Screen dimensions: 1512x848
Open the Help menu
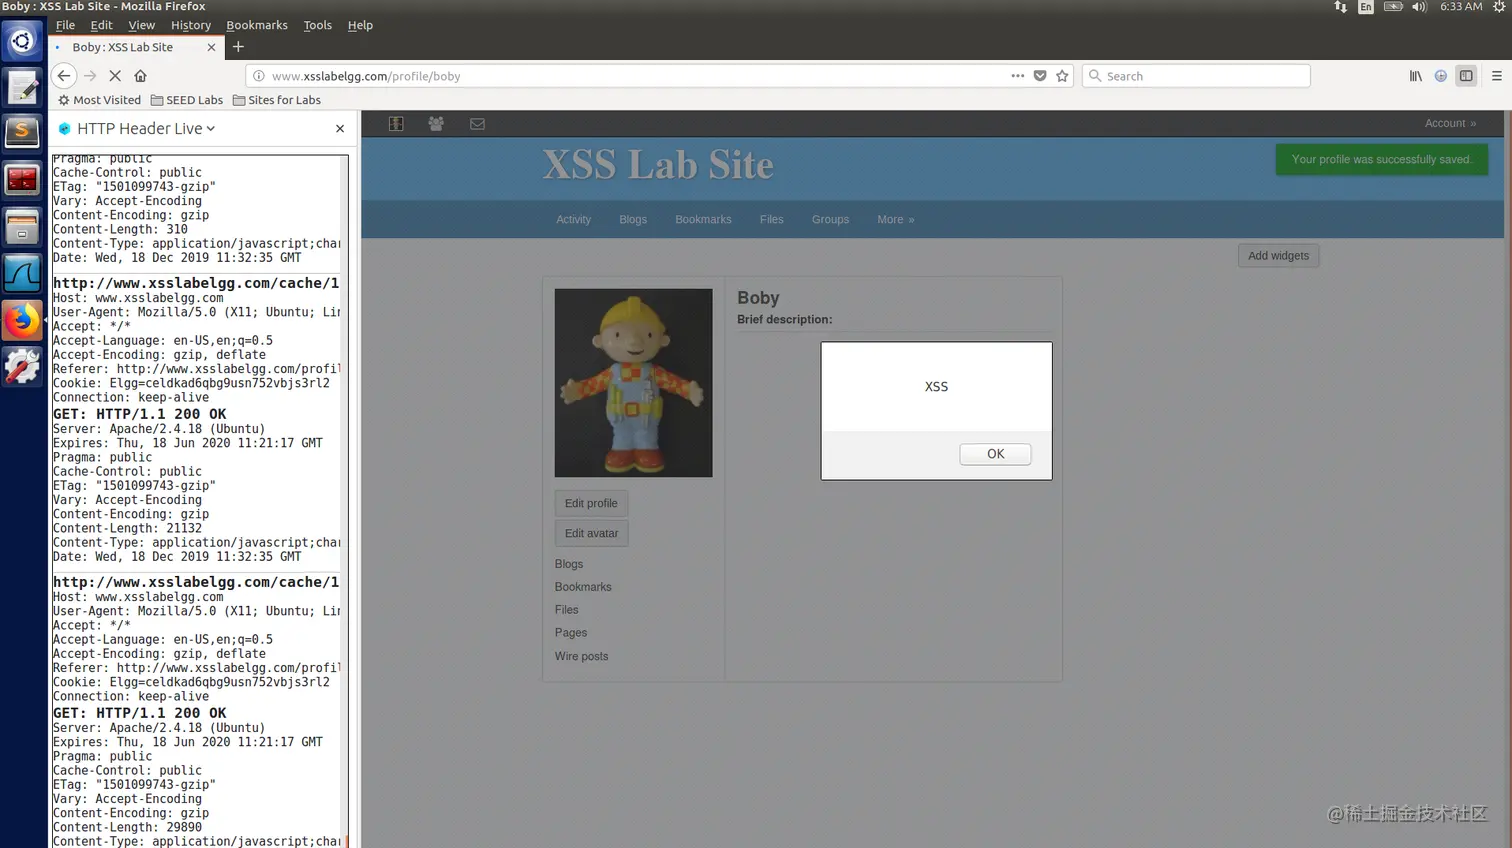tap(360, 25)
